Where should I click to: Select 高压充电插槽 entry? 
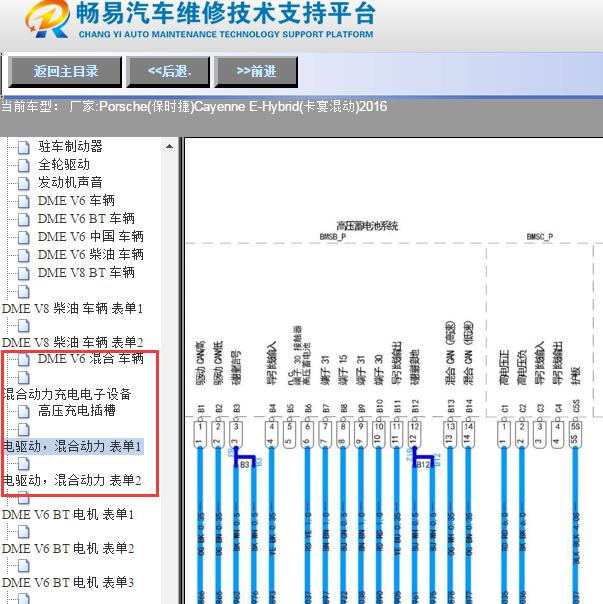click(x=77, y=410)
